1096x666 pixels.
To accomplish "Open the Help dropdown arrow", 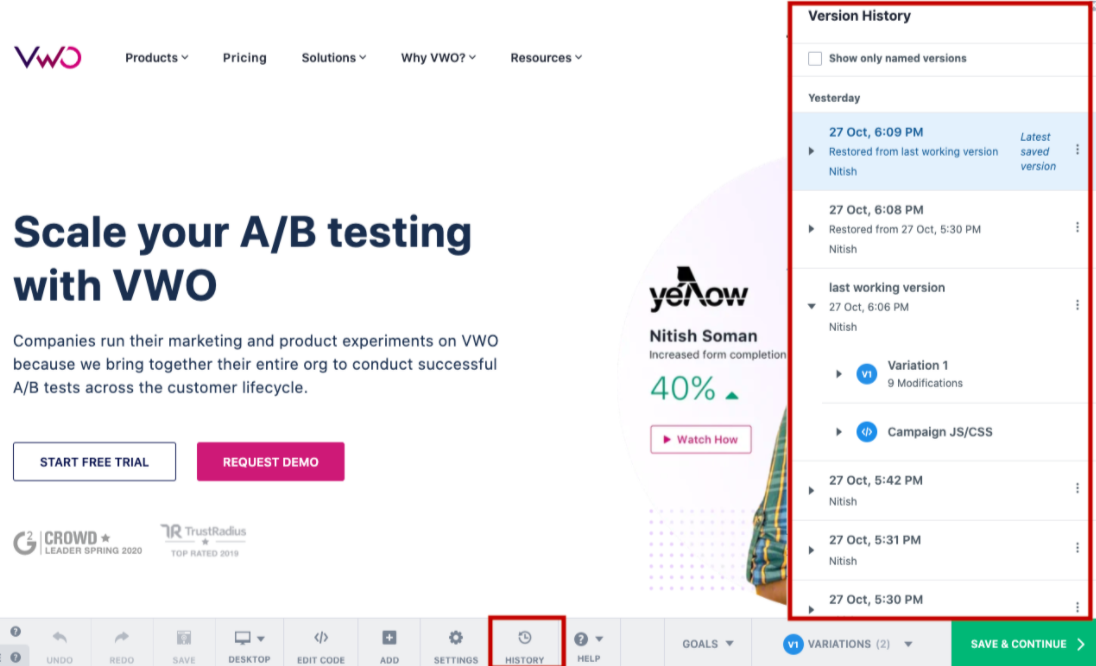I will click(x=599, y=639).
